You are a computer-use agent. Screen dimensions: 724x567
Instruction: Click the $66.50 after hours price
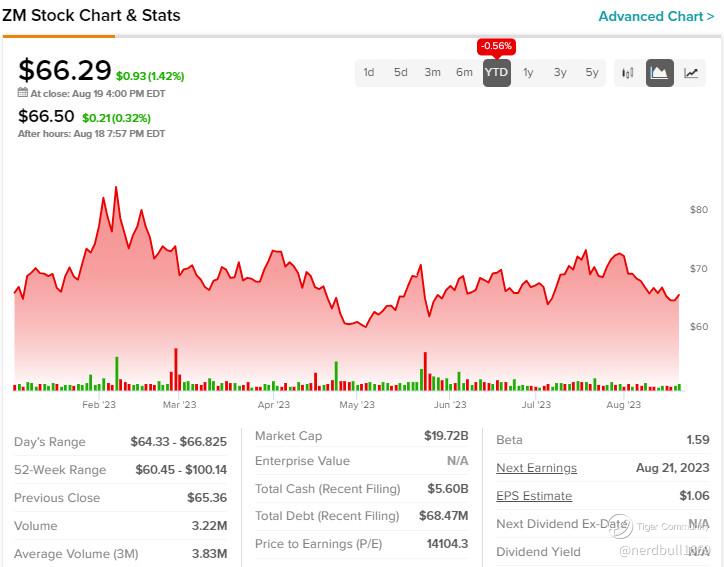point(46,116)
